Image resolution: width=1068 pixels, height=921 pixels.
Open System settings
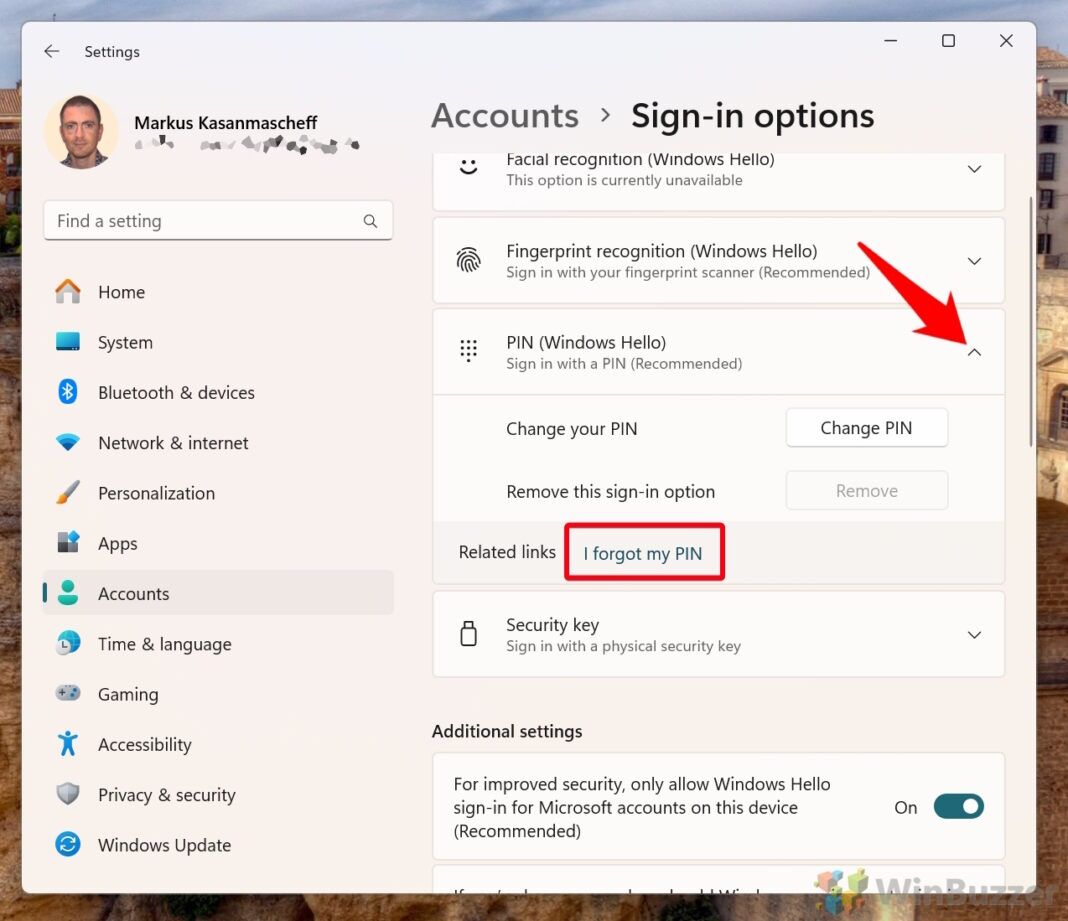coord(218,342)
